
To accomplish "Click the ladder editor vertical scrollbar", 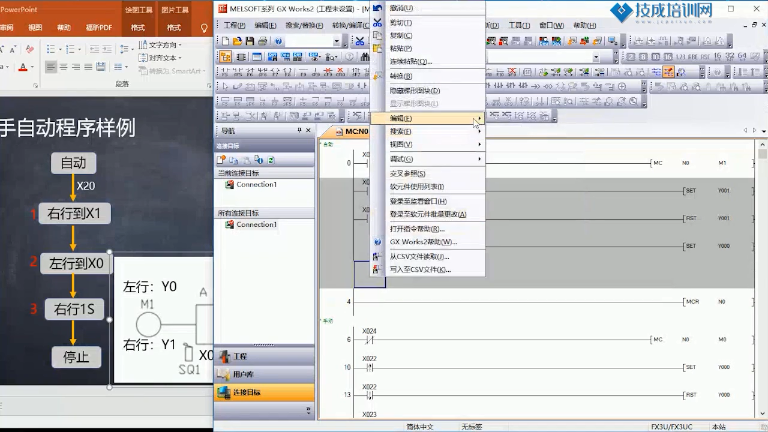I will pyautogui.click(x=762, y=278).
